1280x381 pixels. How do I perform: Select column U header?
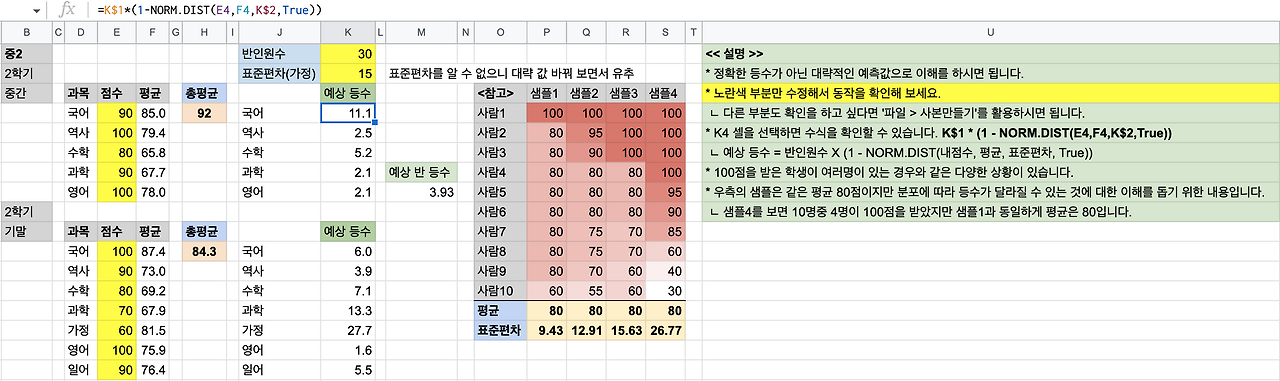point(990,33)
